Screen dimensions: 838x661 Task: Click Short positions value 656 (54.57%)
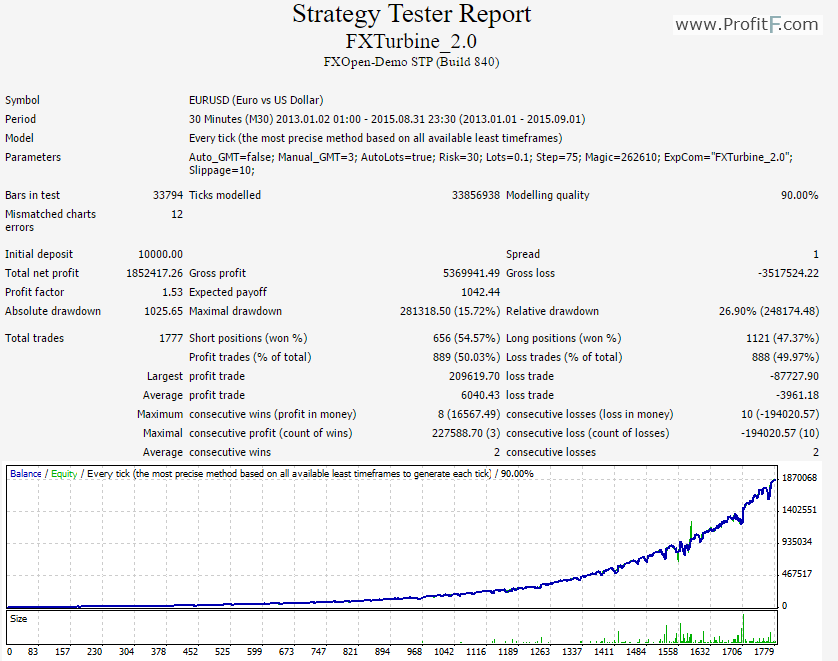pos(467,338)
